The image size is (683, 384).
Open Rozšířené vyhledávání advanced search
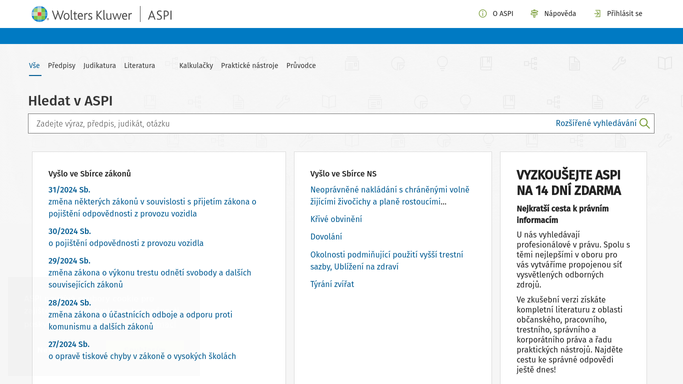coord(595,123)
